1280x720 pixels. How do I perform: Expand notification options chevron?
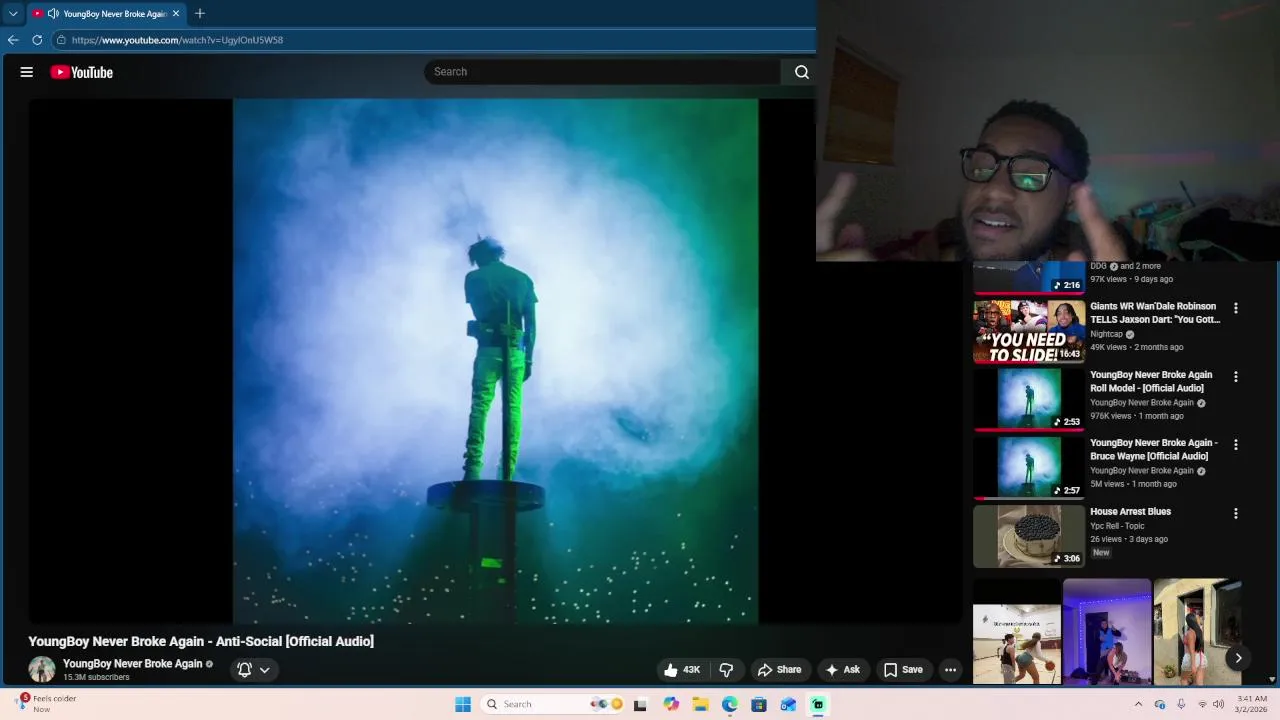265,670
